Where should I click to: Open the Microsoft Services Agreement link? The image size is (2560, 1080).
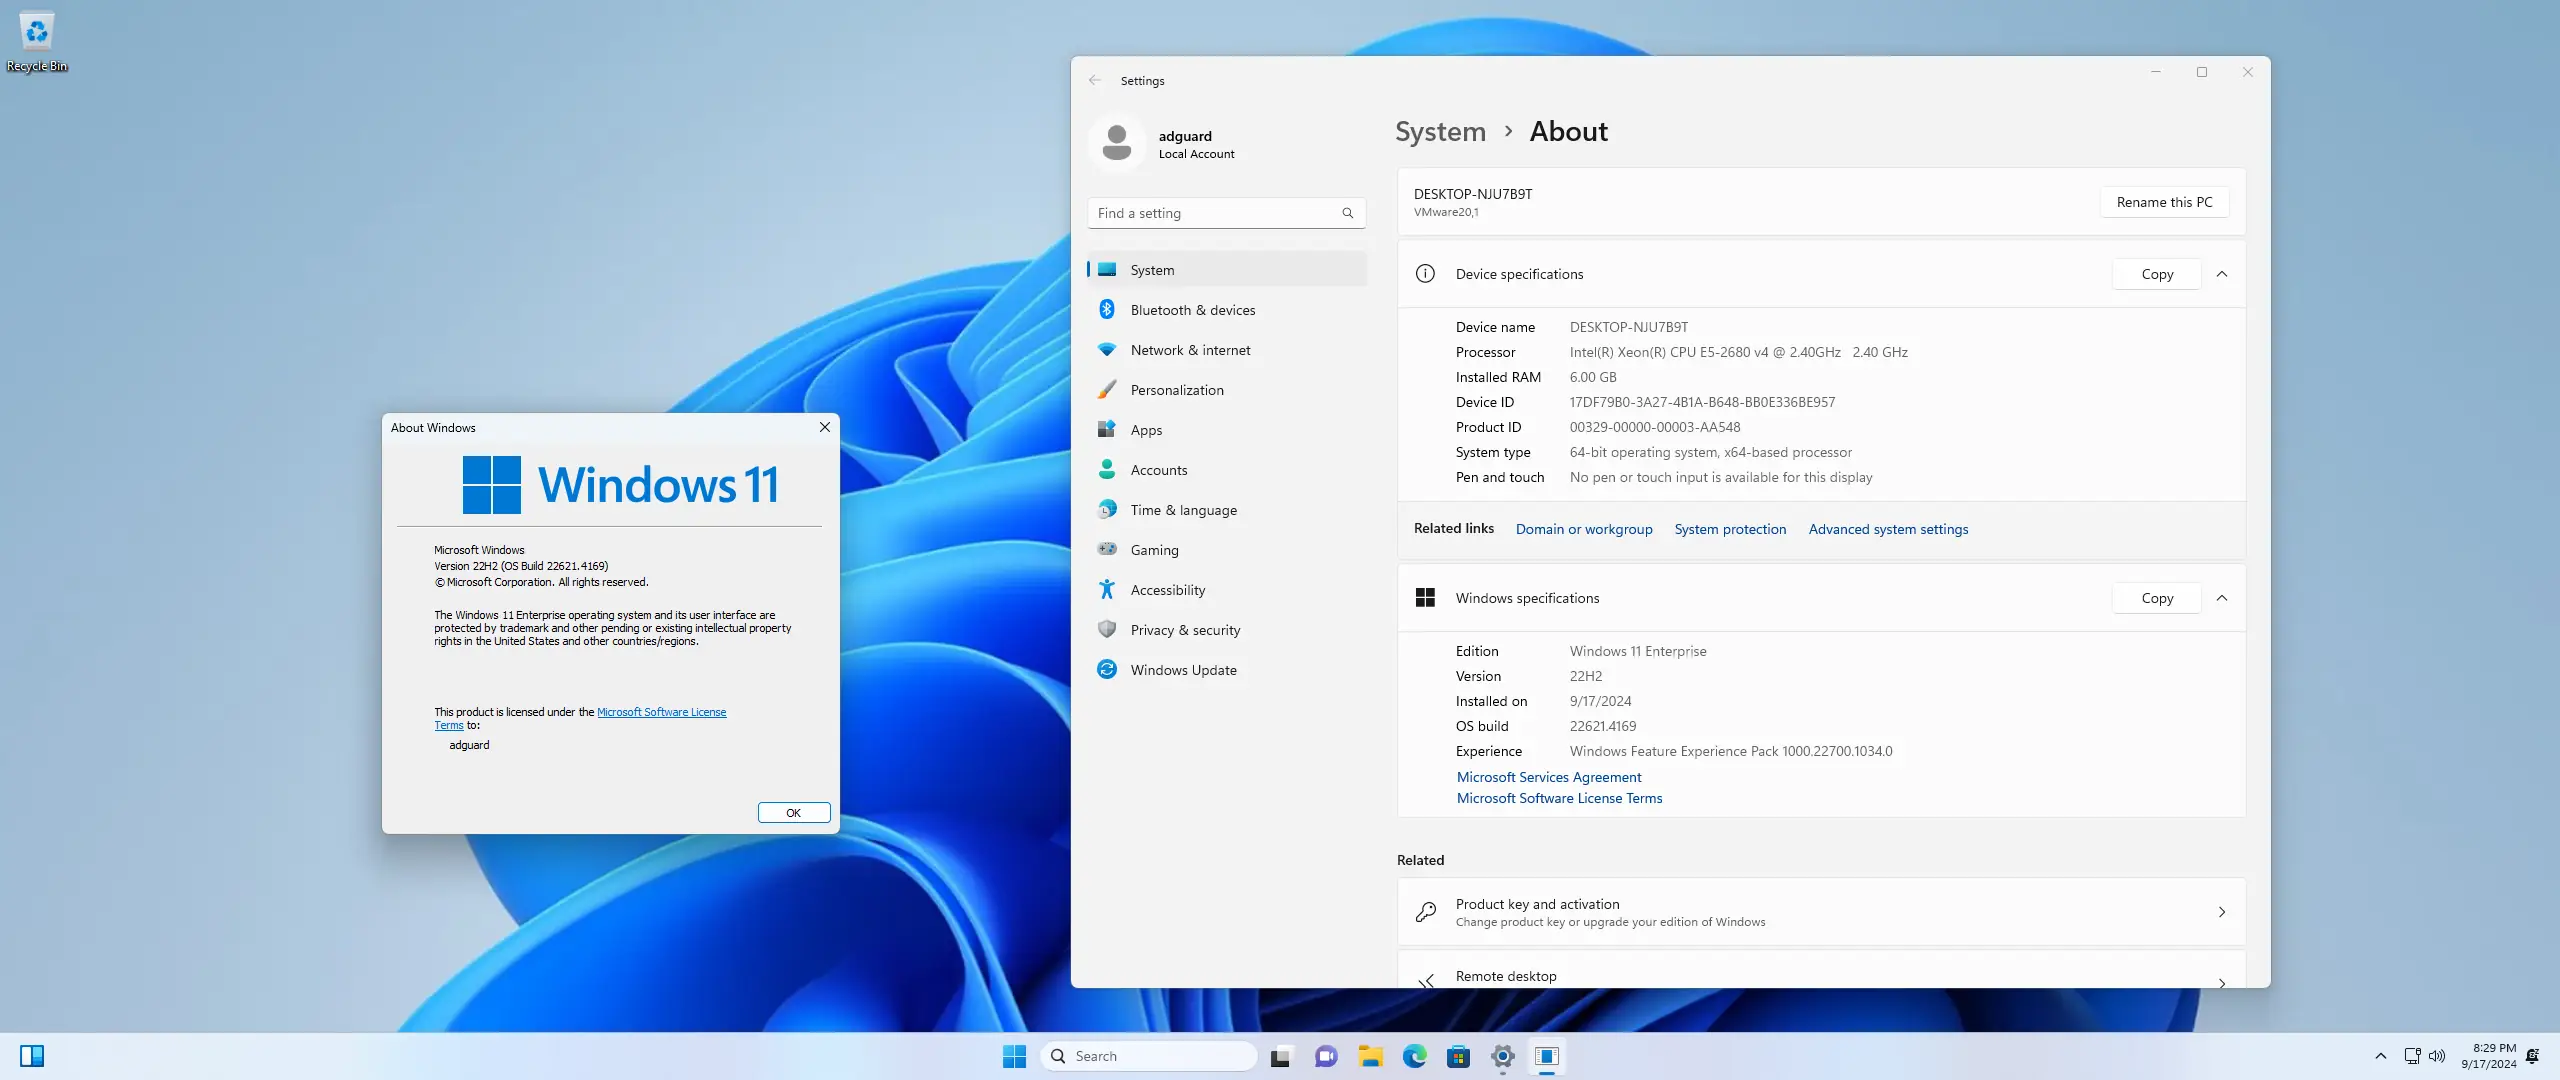point(1548,776)
